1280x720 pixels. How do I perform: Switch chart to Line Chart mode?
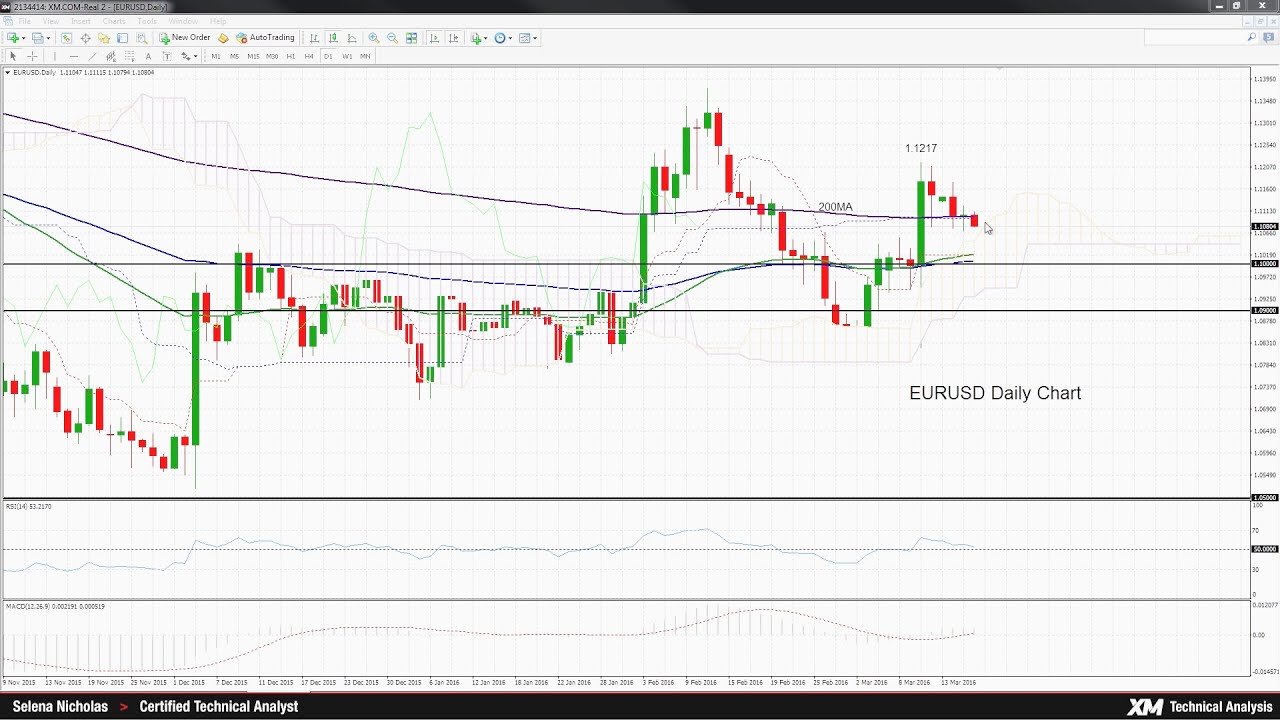click(352, 38)
